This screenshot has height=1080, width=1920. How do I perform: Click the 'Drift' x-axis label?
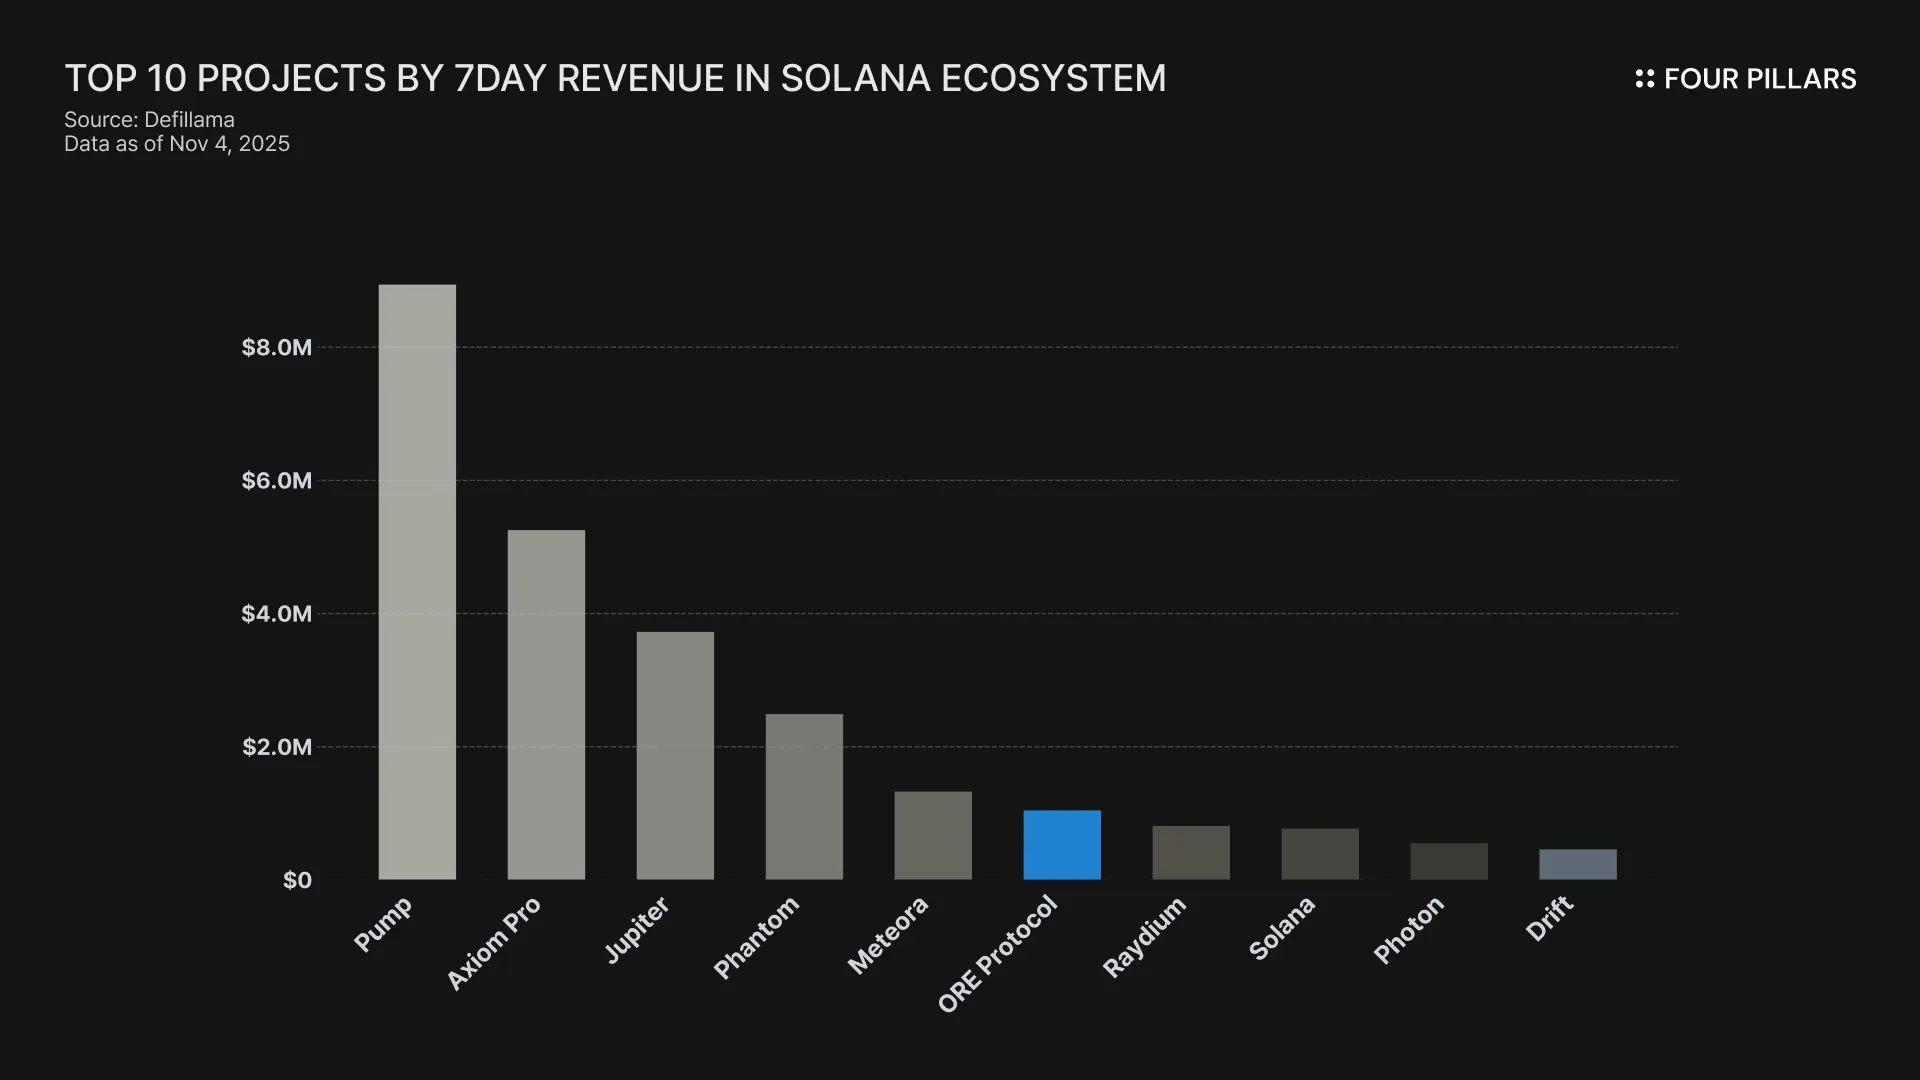point(1550,918)
